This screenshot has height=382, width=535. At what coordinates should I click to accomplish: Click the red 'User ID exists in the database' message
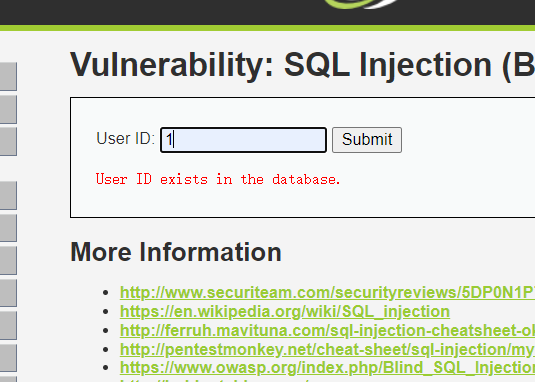pyautogui.click(x=218, y=179)
